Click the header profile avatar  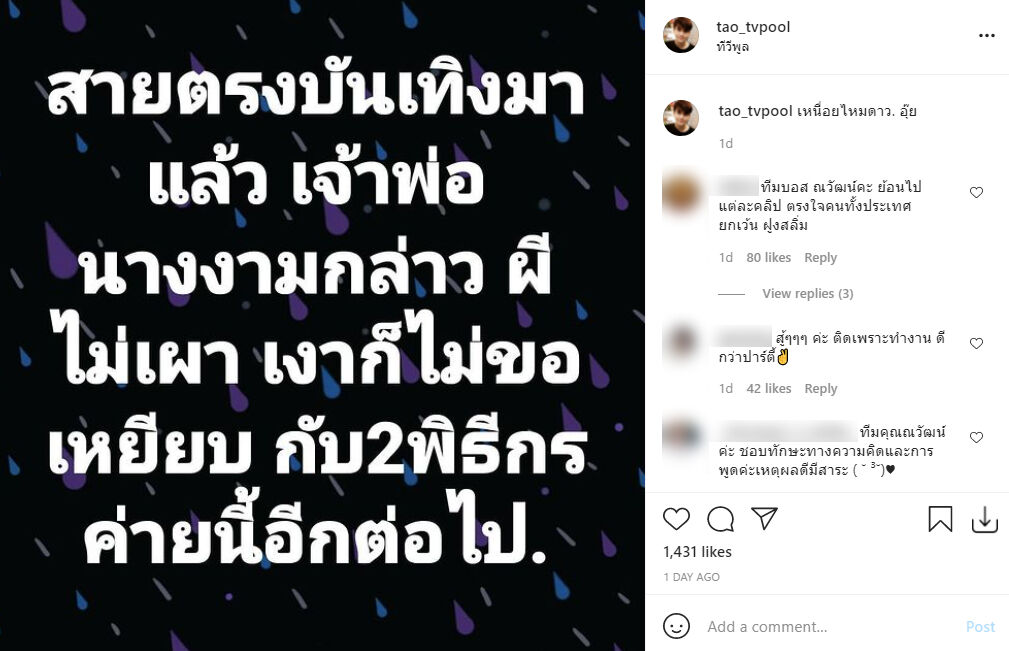(x=681, y=35)
